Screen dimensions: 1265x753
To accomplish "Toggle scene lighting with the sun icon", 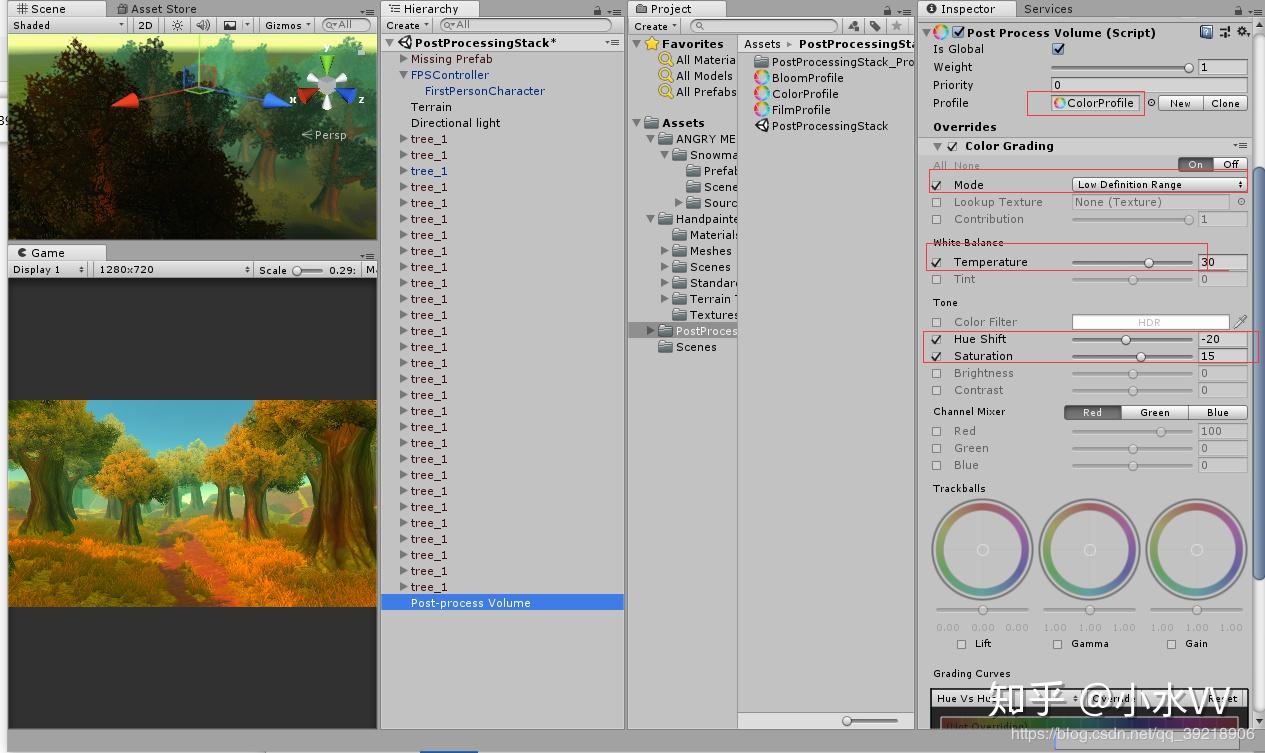I will pyautogui.click(x=176, y=25).
